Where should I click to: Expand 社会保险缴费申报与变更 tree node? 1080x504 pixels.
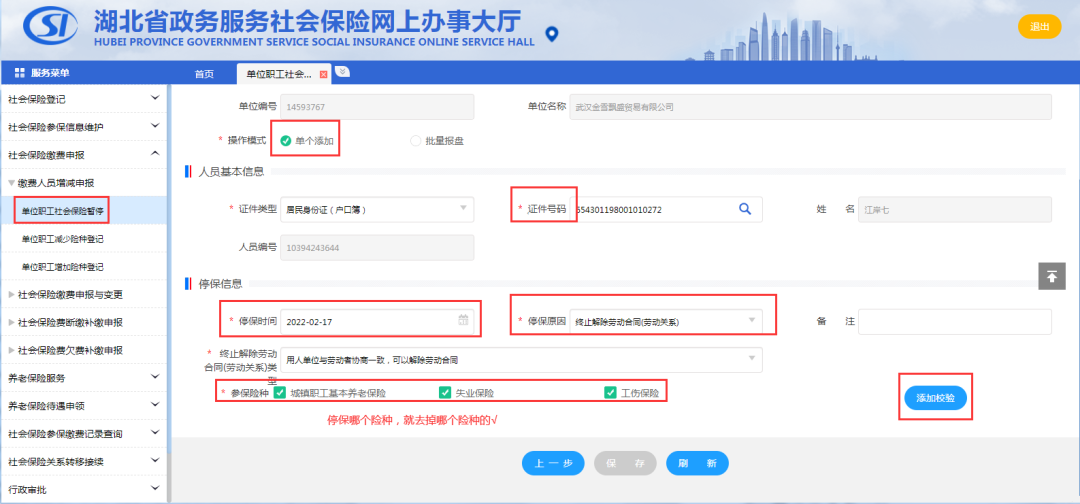pos(11,295)
